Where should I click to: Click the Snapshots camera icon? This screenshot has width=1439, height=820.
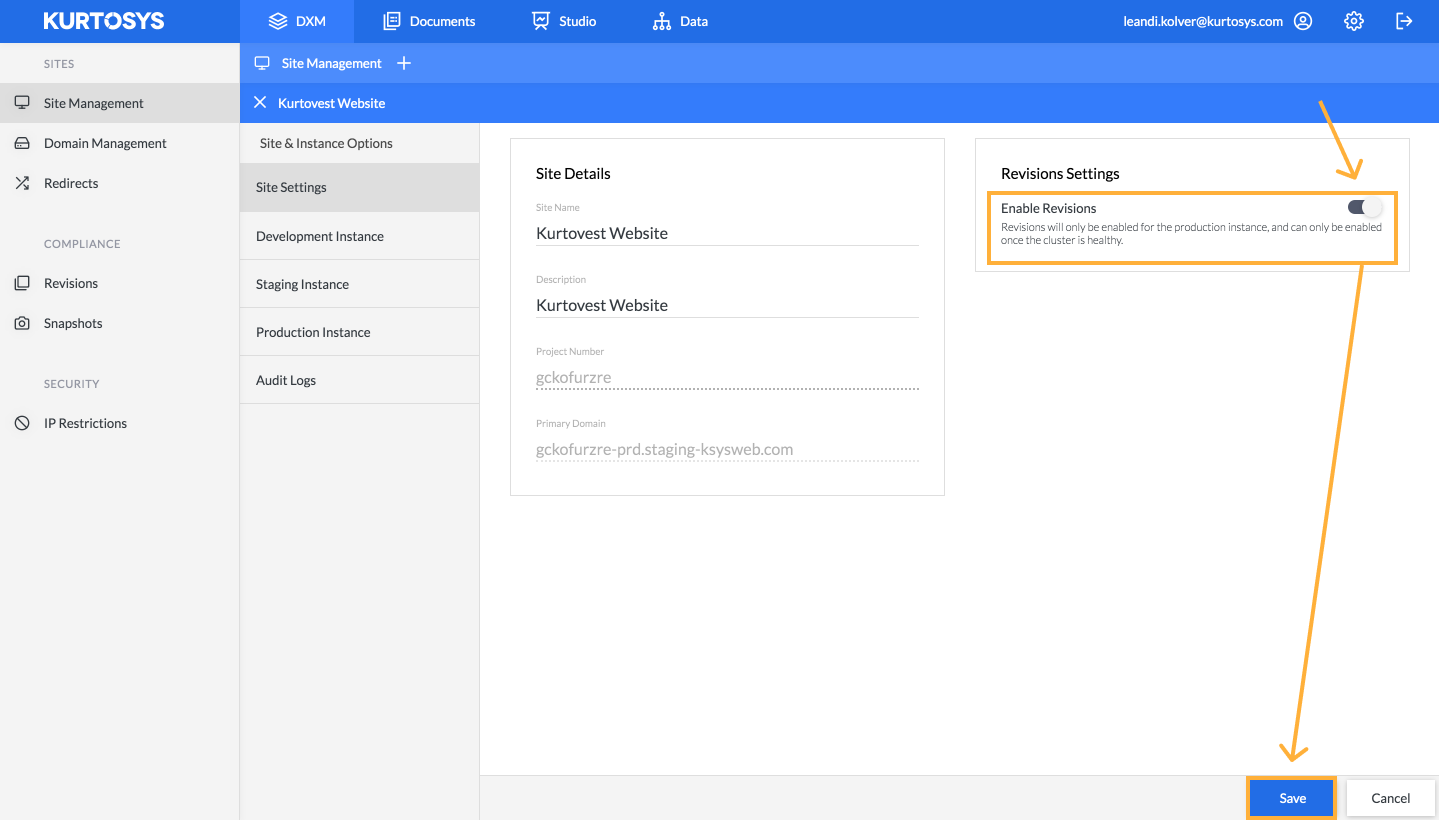(22, 323)
